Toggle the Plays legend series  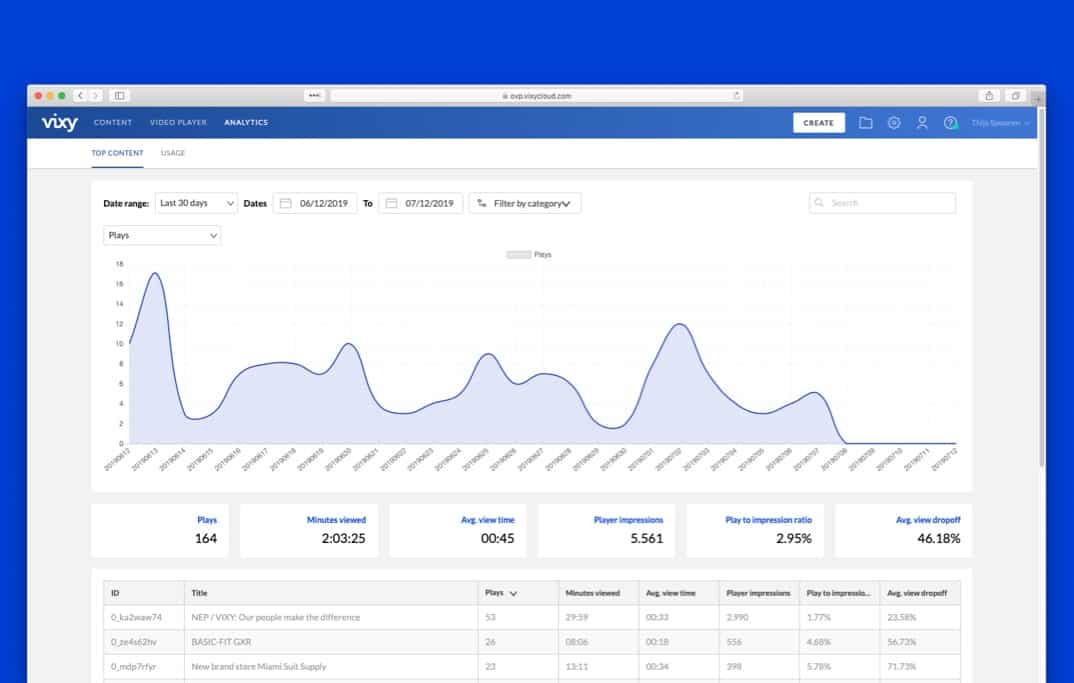[530, 255]
